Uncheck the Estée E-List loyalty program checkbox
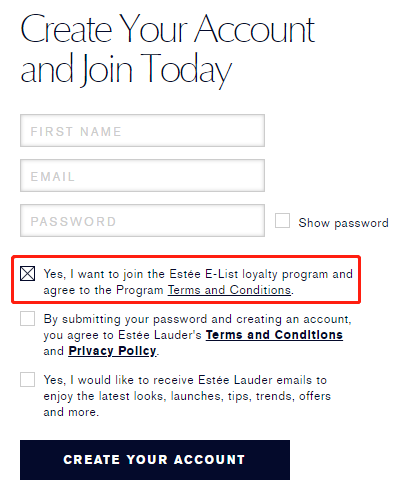The width and height of the screenshot is (397, 492). [27, 274]
